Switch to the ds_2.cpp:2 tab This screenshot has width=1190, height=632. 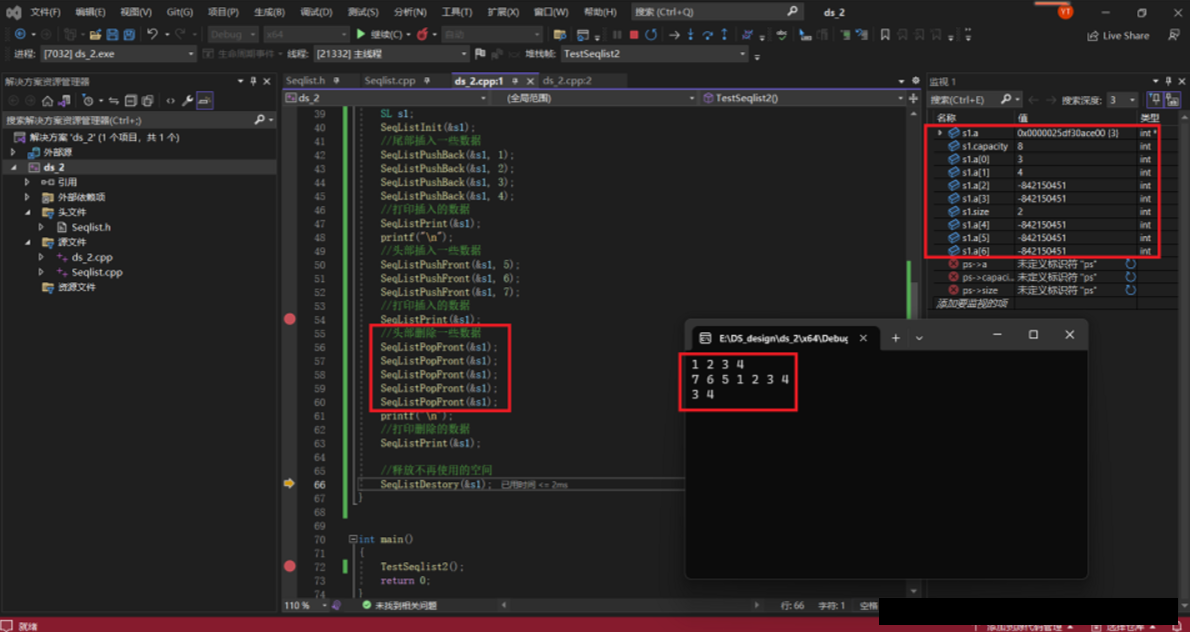(x=568, y=80)
